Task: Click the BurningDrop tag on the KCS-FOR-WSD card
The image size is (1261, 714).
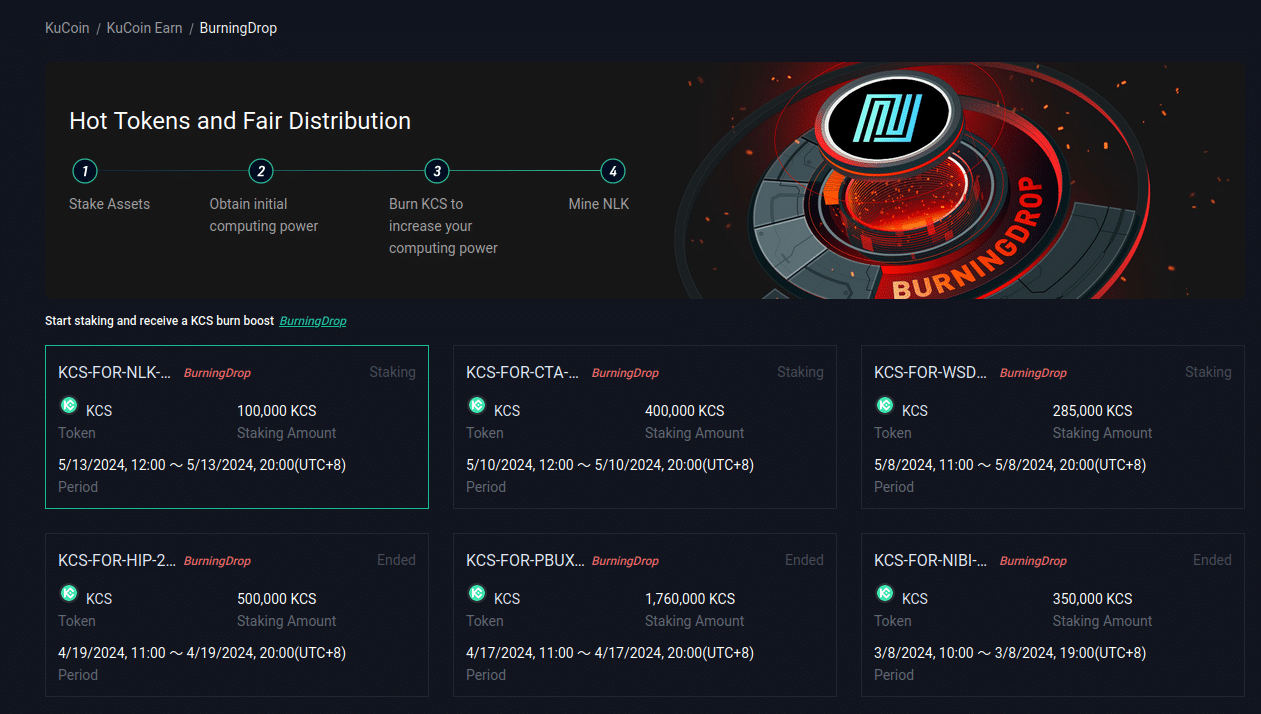Action: (1033, 373)
